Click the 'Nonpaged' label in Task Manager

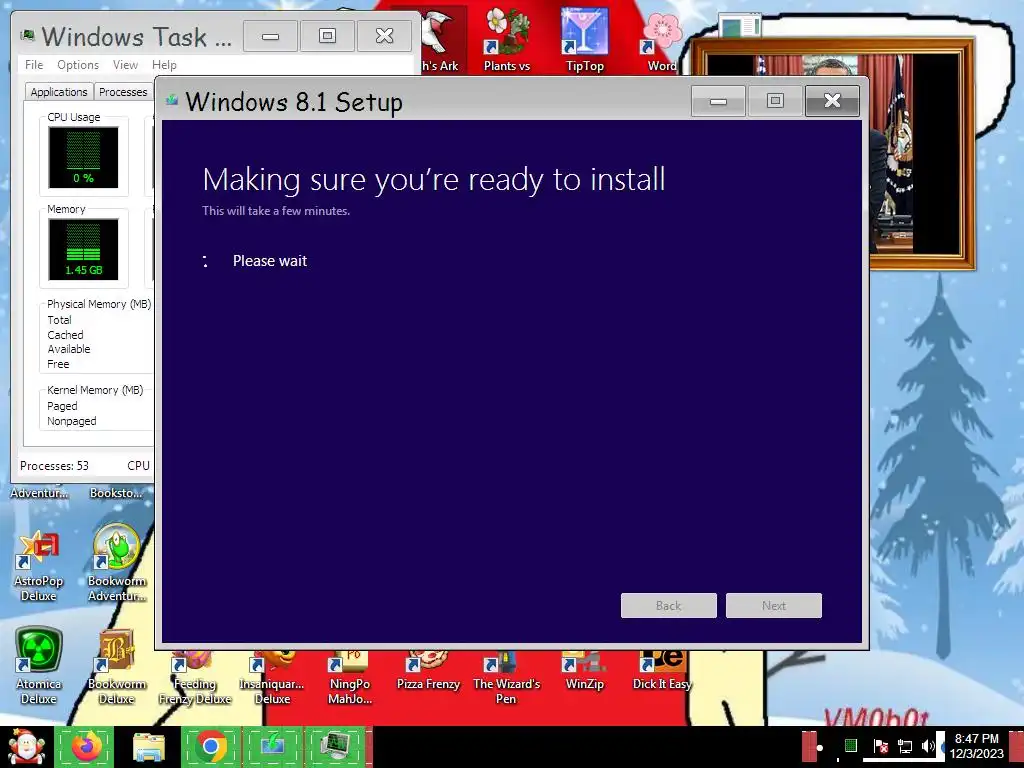pos(71,421)
